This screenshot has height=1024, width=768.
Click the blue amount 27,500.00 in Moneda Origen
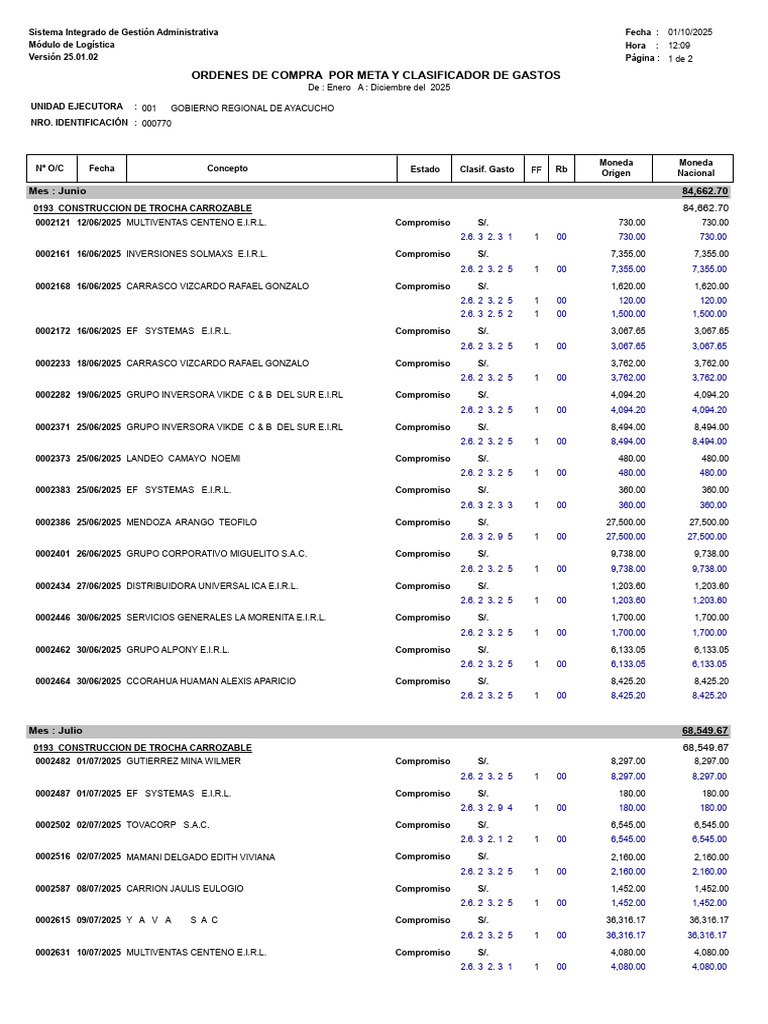(x=626, y=537)
